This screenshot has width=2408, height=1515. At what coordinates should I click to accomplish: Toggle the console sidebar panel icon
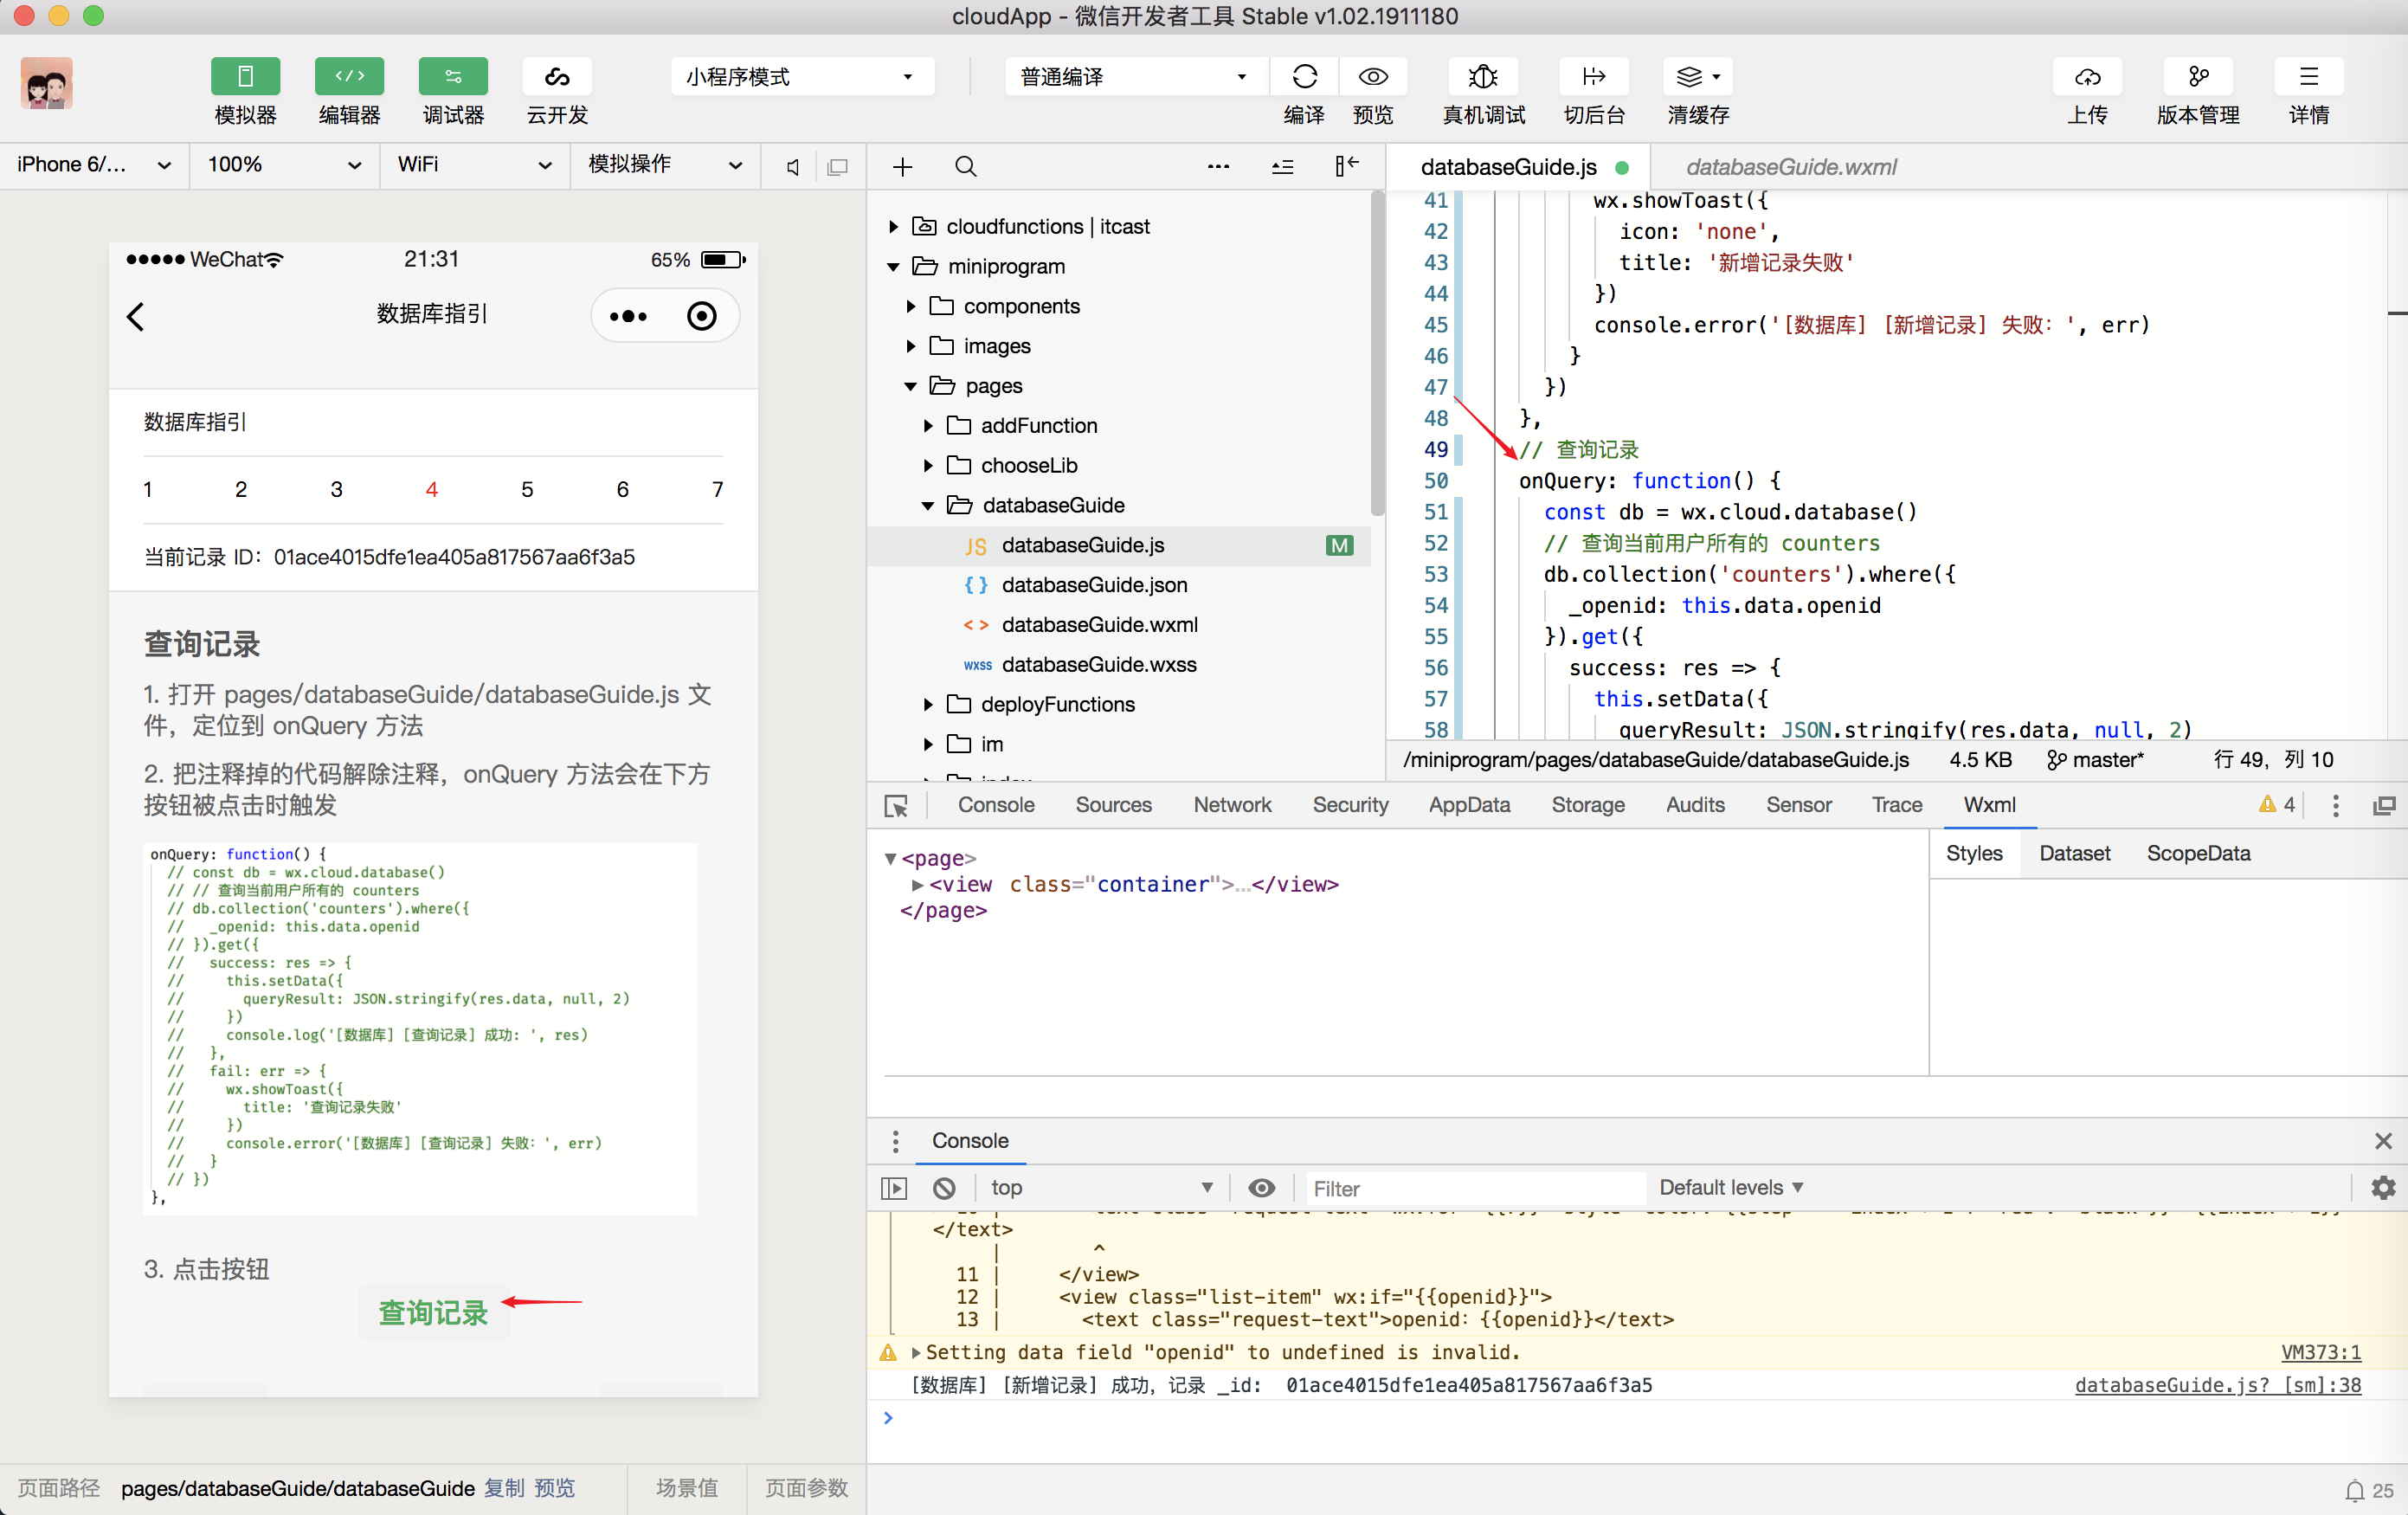[x=894, y=1188]
